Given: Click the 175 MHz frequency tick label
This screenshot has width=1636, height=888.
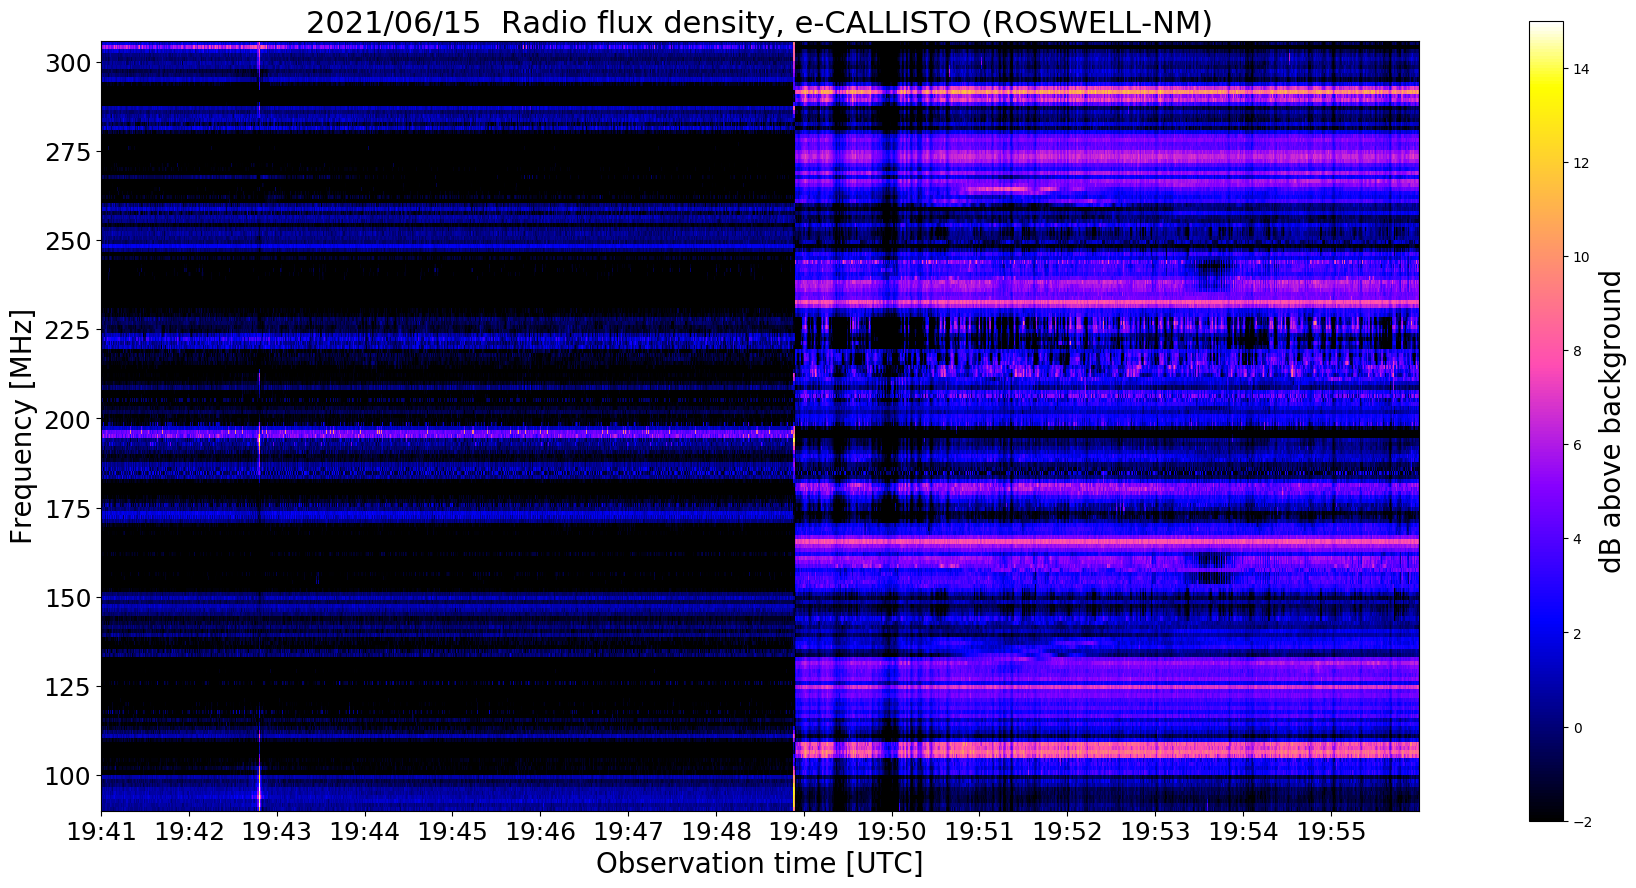Looking at the screenshot, I should pyautogui.click(x=67, y=509).
